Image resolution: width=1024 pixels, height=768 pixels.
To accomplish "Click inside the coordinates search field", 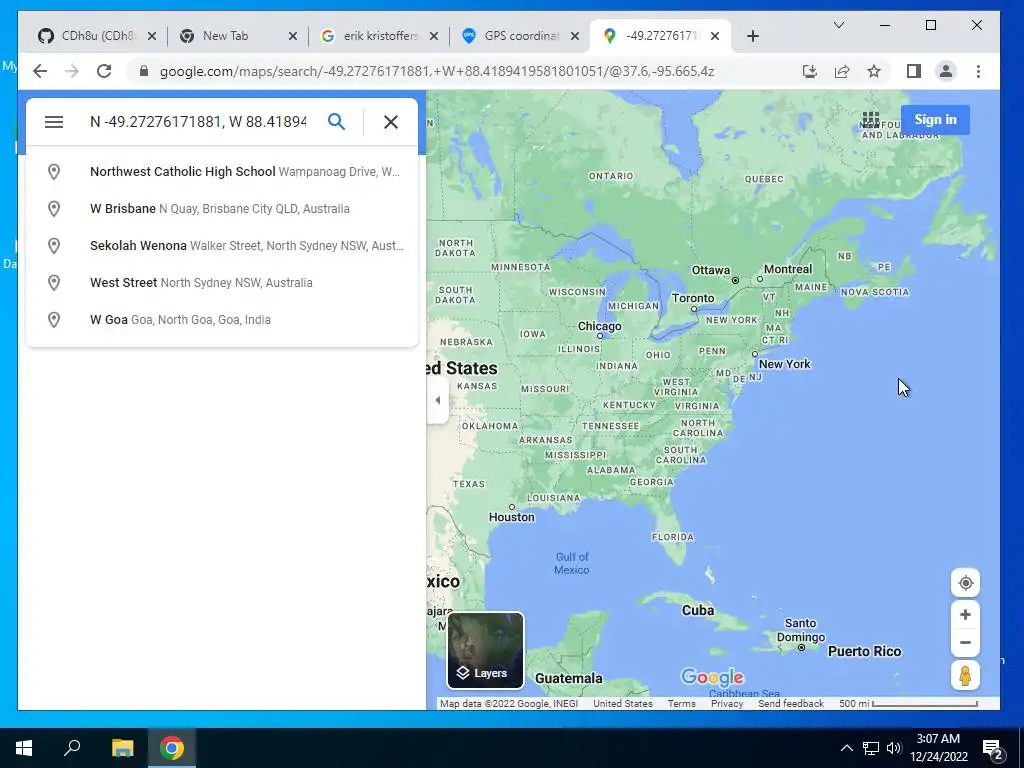I will [x=198, y=122].
